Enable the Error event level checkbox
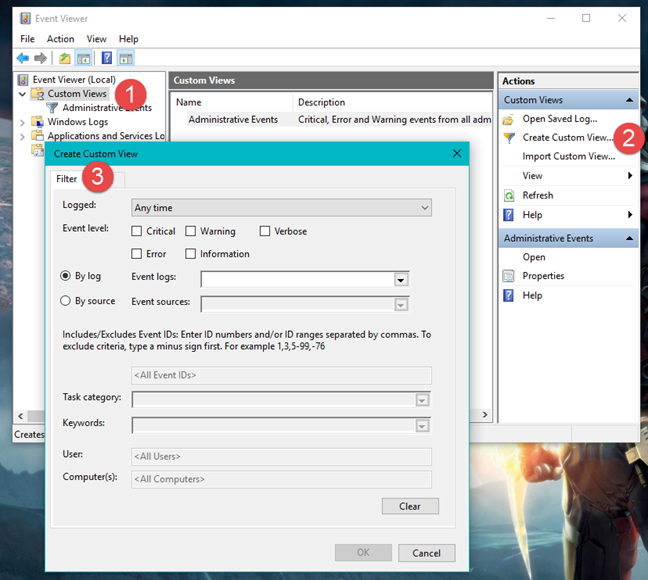 pyautogui.click(x=136, y=253)
